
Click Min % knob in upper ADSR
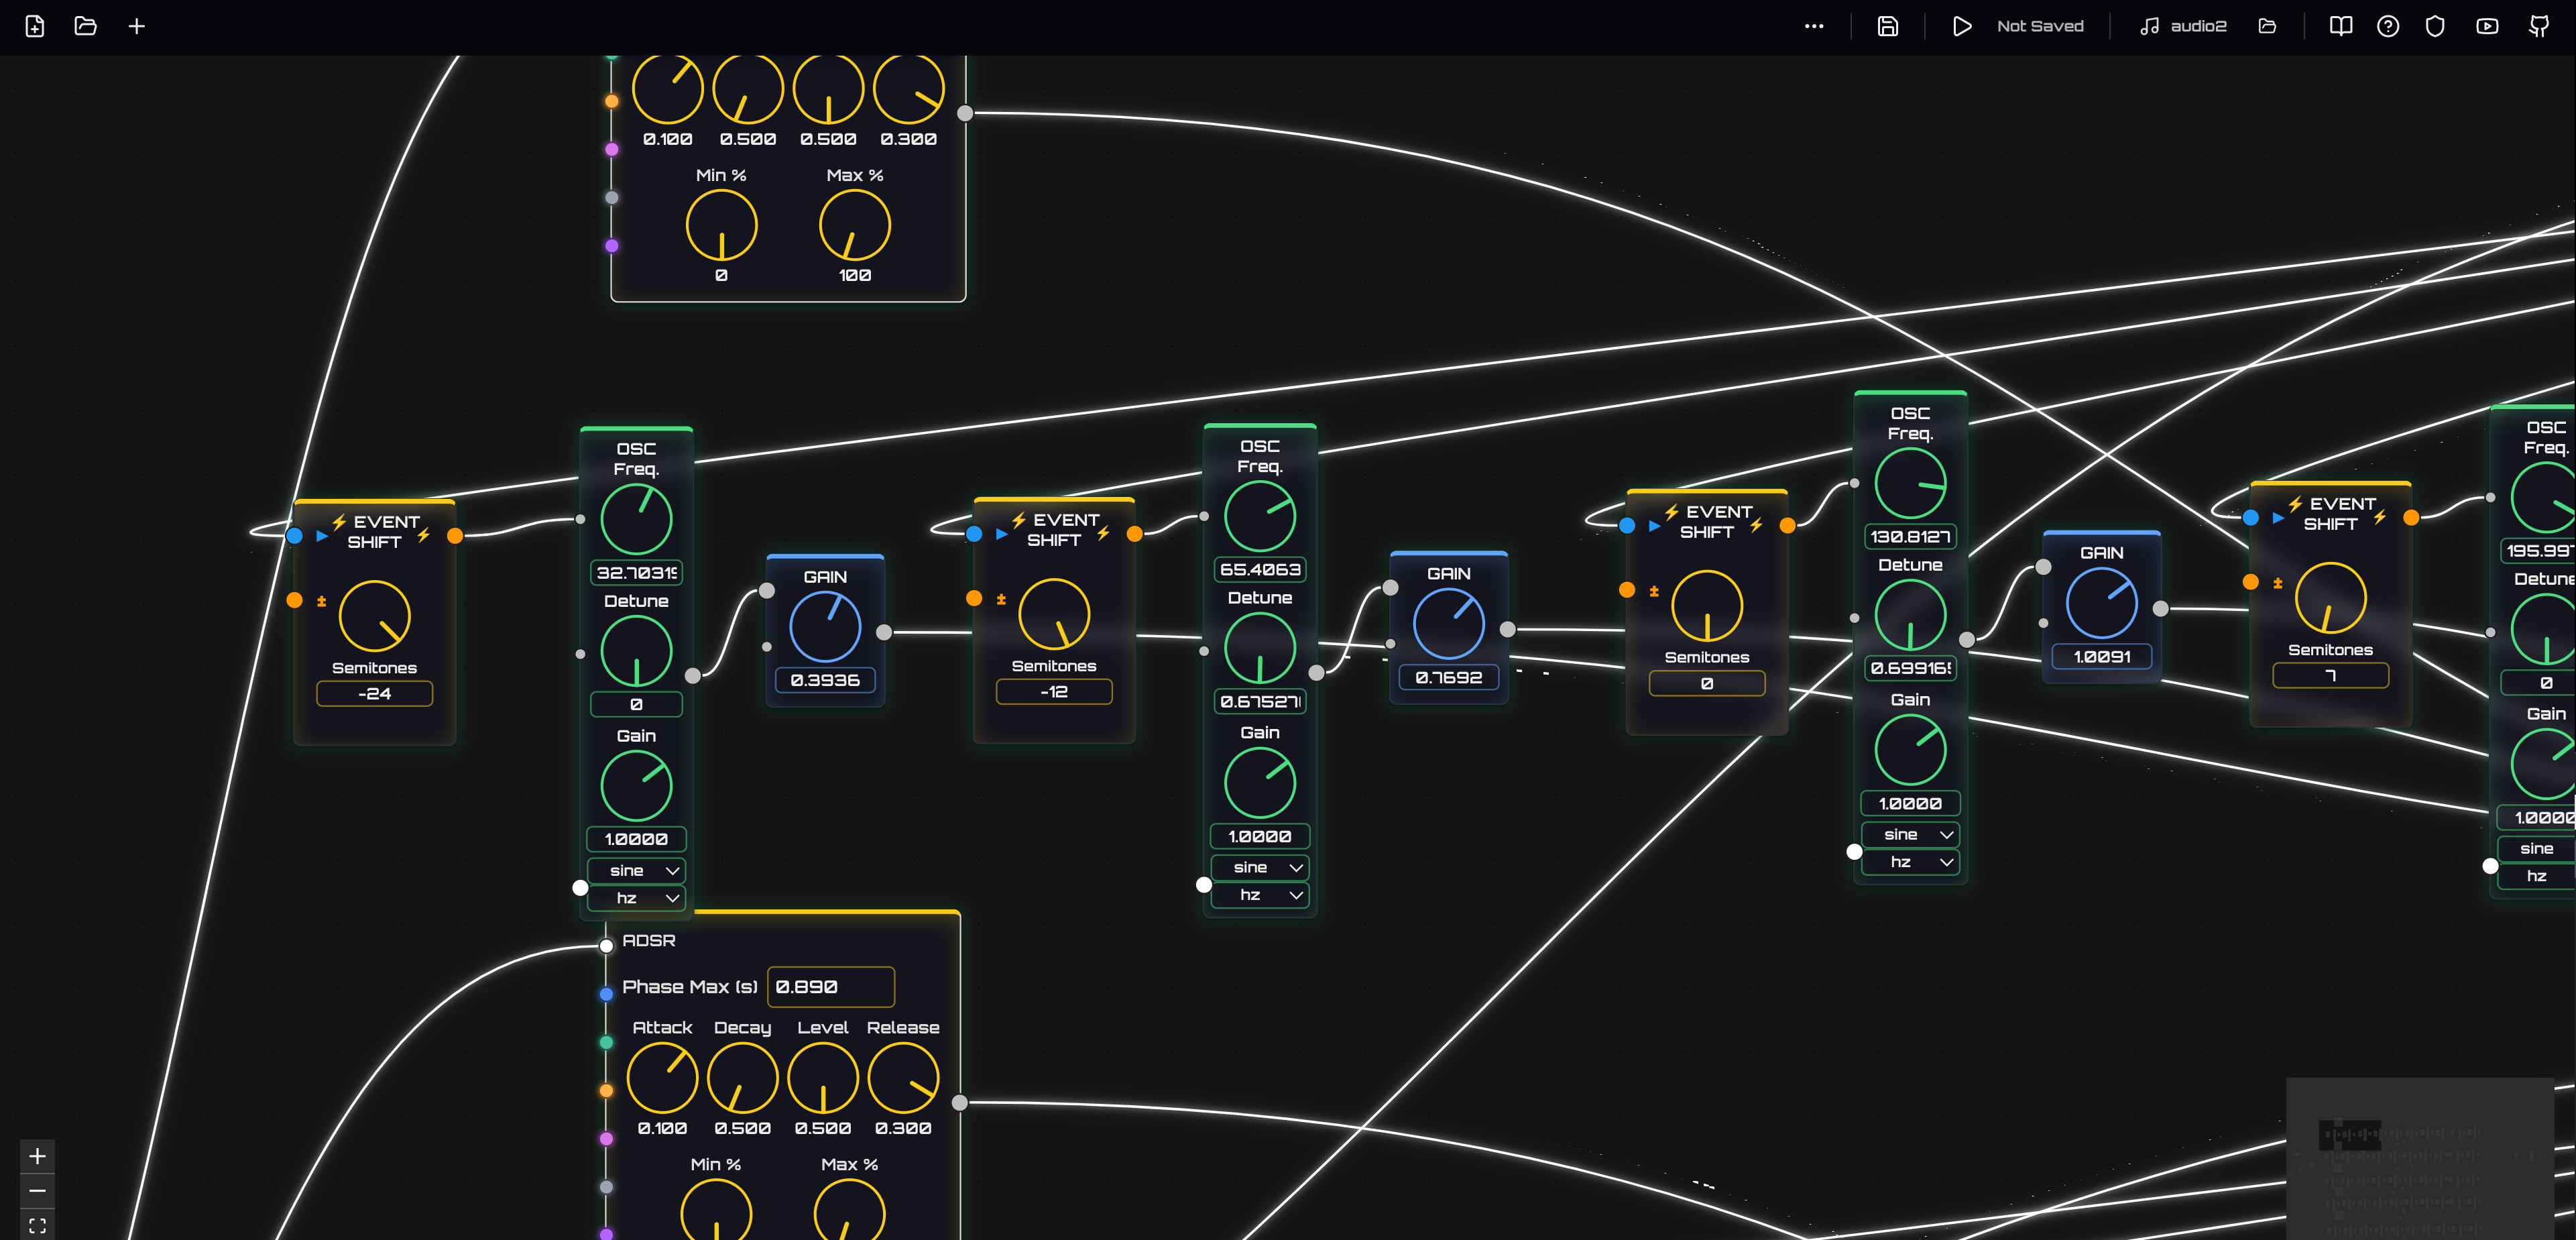tap(721, 226)
